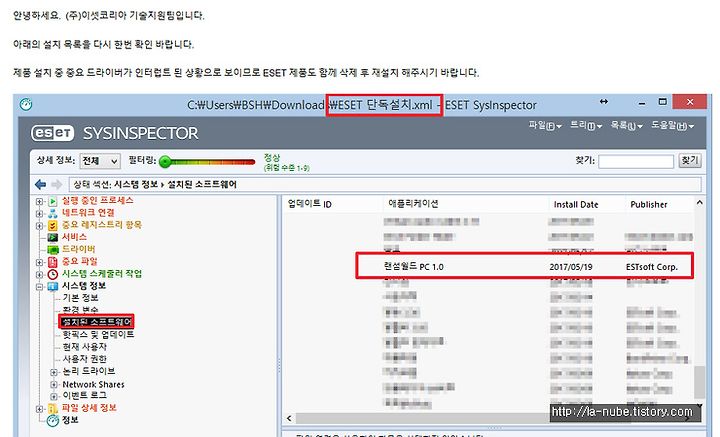This screenshot has width=720, height=437.
Task: Go back with the blue left arrow
Action: (x=40, y=185)
